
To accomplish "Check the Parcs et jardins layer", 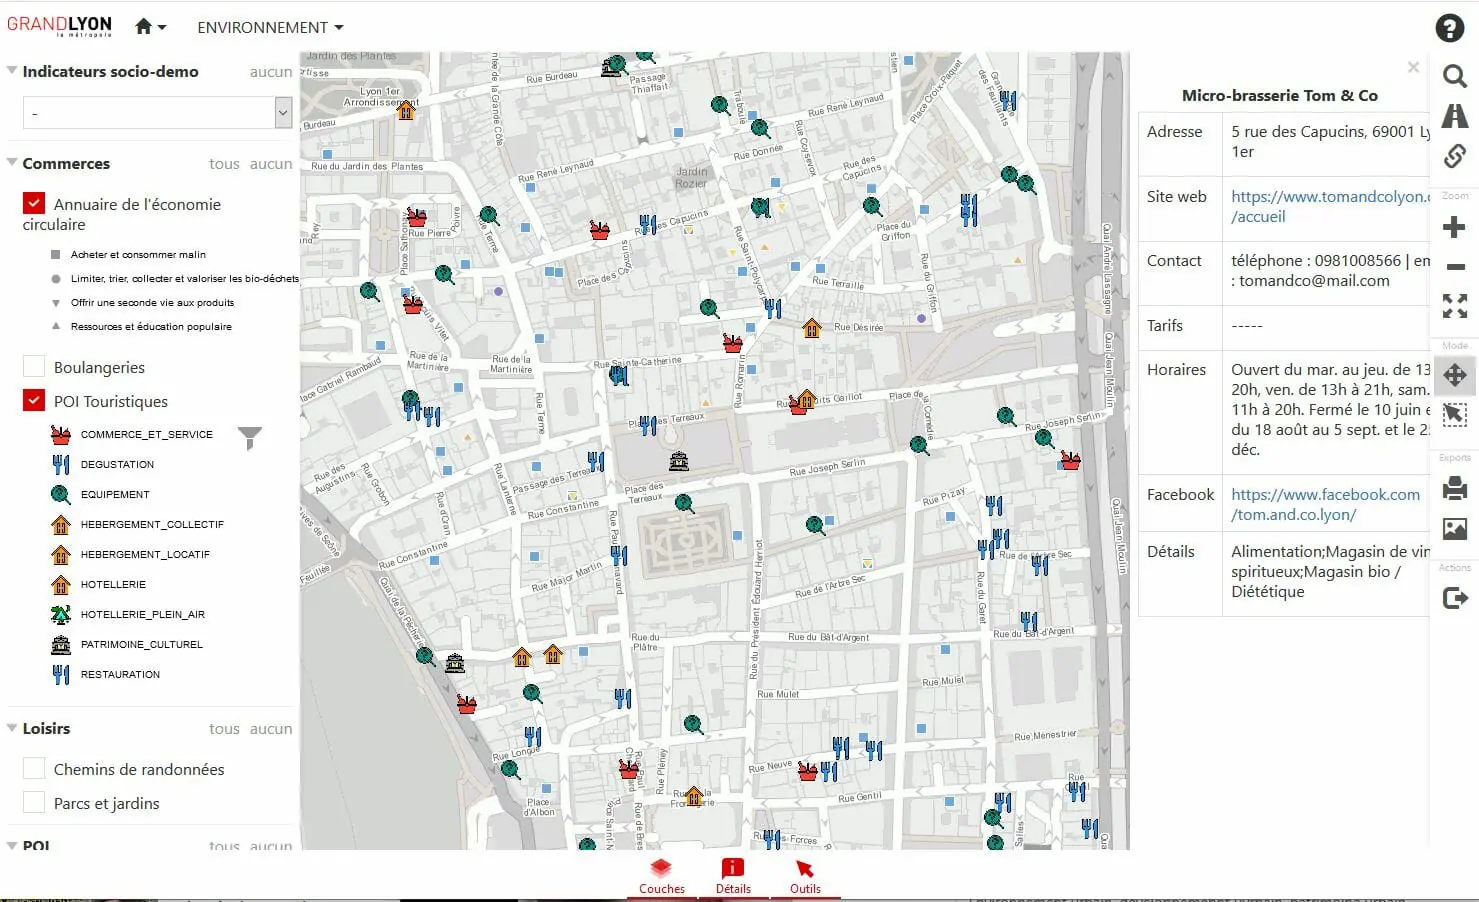I will pos(34,803).
